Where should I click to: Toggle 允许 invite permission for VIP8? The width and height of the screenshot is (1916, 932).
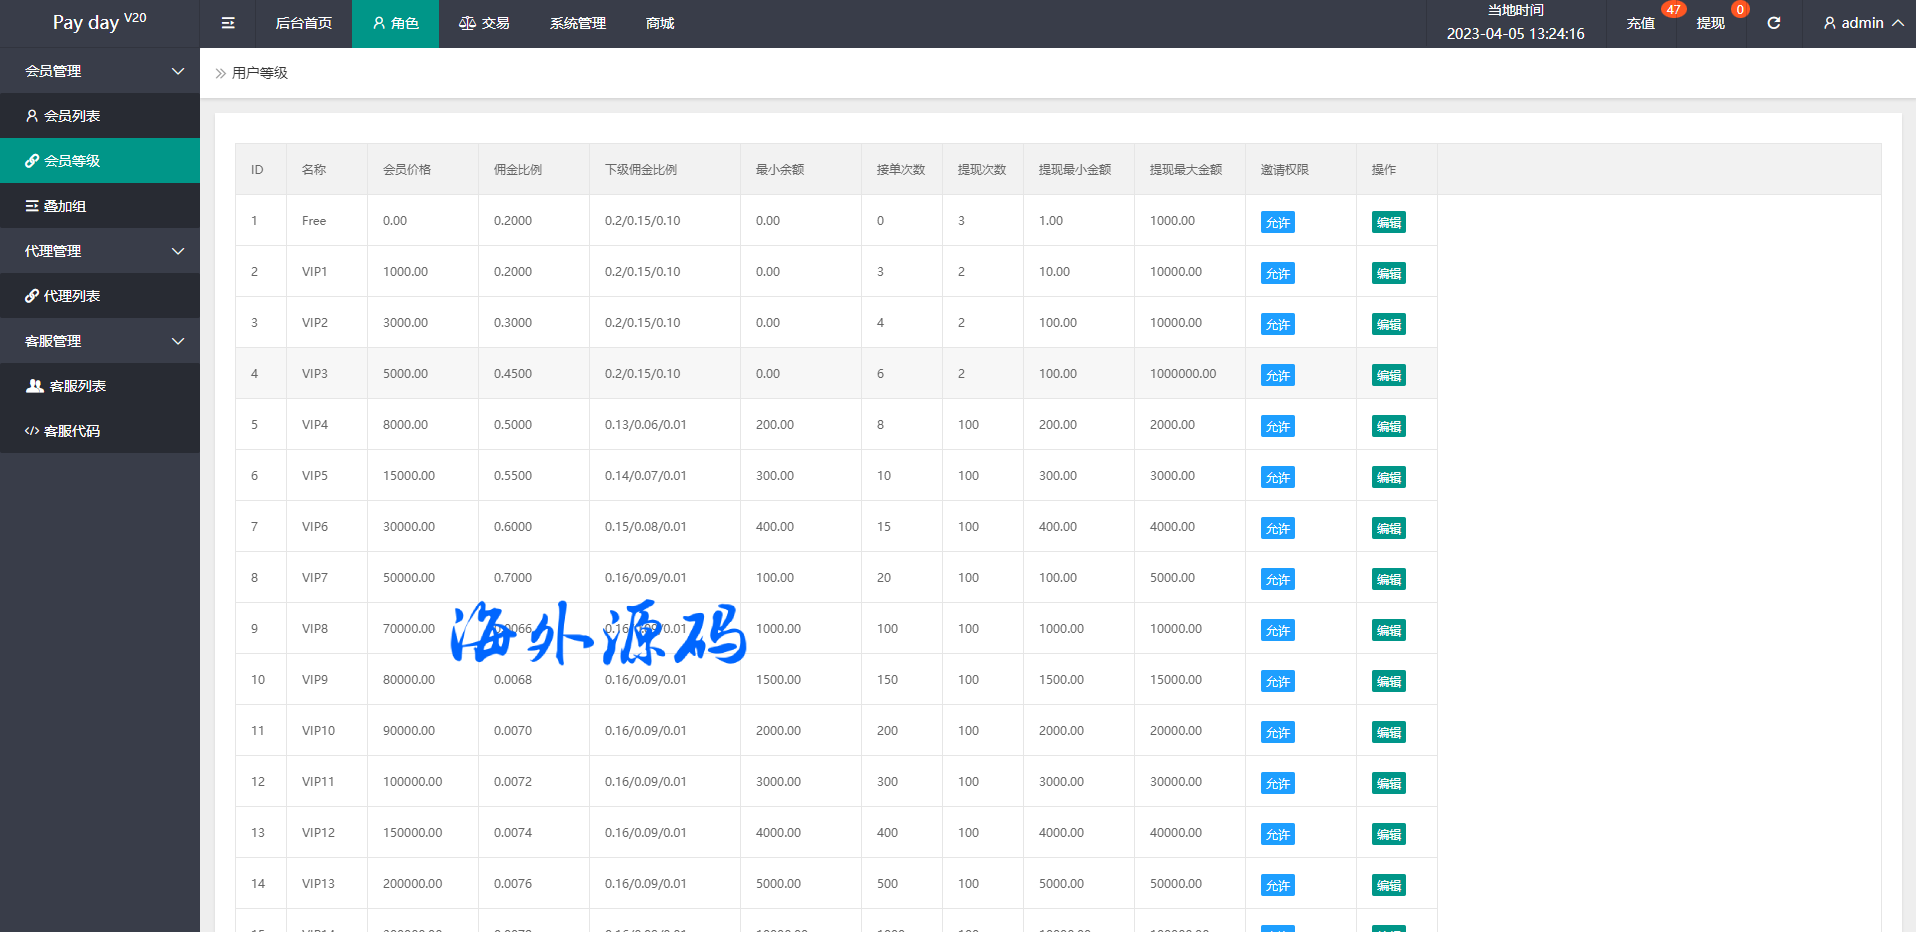(x=1277, y=630)
